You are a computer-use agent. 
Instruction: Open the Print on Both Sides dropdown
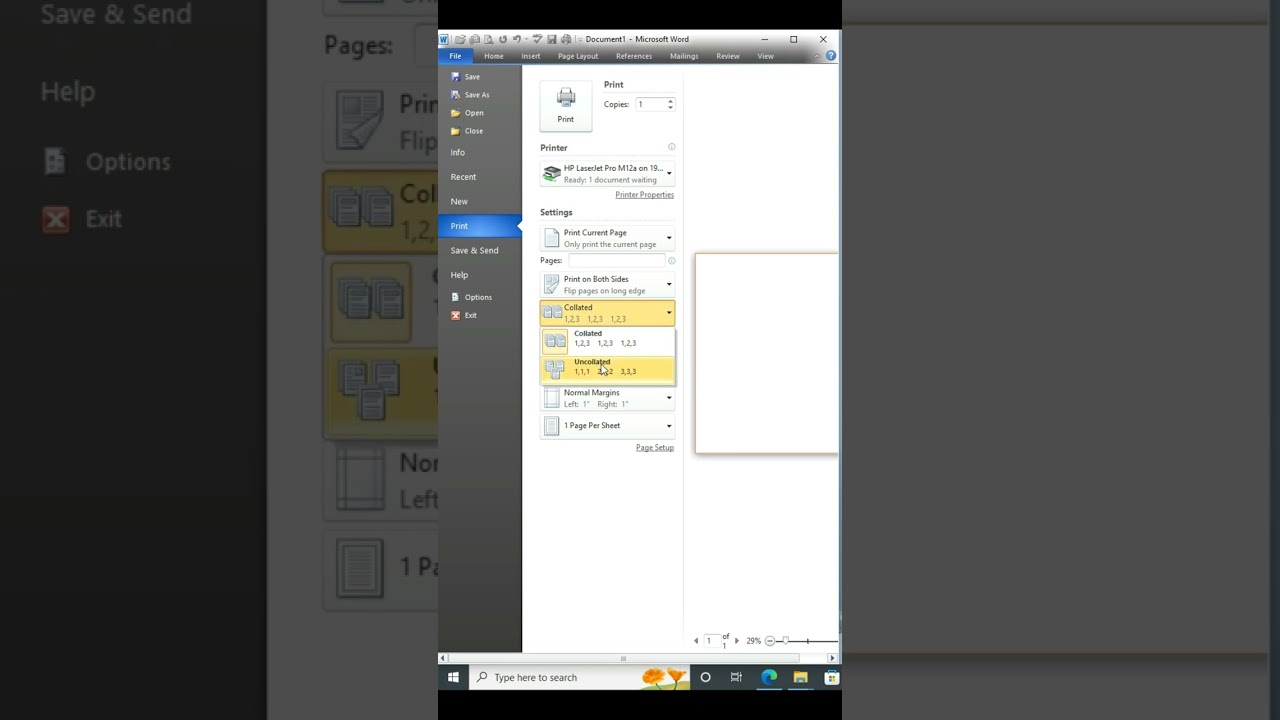click(607, 285)
